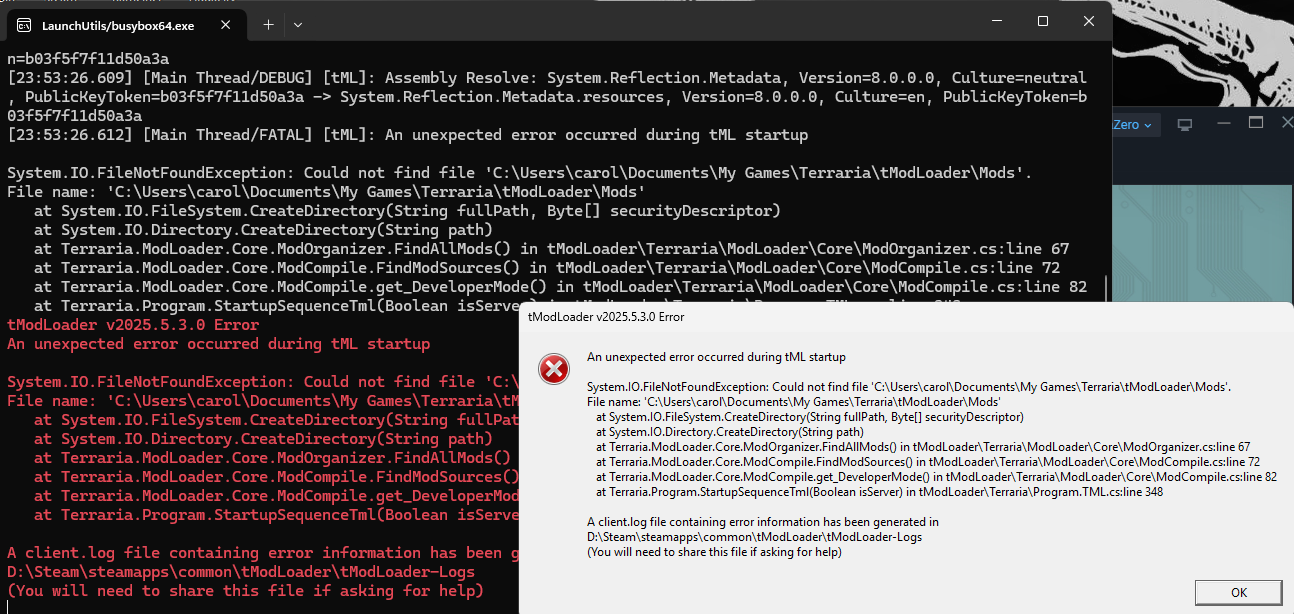
Task: Maximize the Steam window behind dialog
Action: coord(1256,123)
